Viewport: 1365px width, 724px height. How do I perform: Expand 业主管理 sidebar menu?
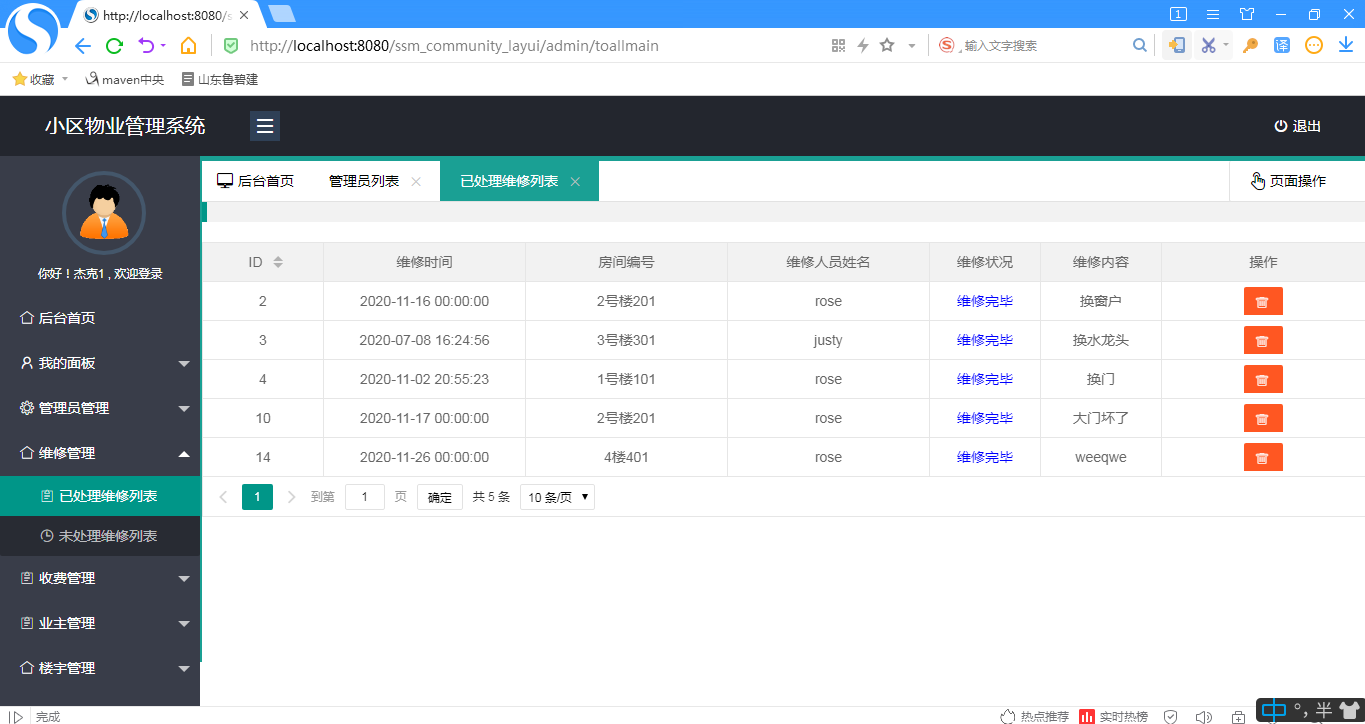(100, 623)
